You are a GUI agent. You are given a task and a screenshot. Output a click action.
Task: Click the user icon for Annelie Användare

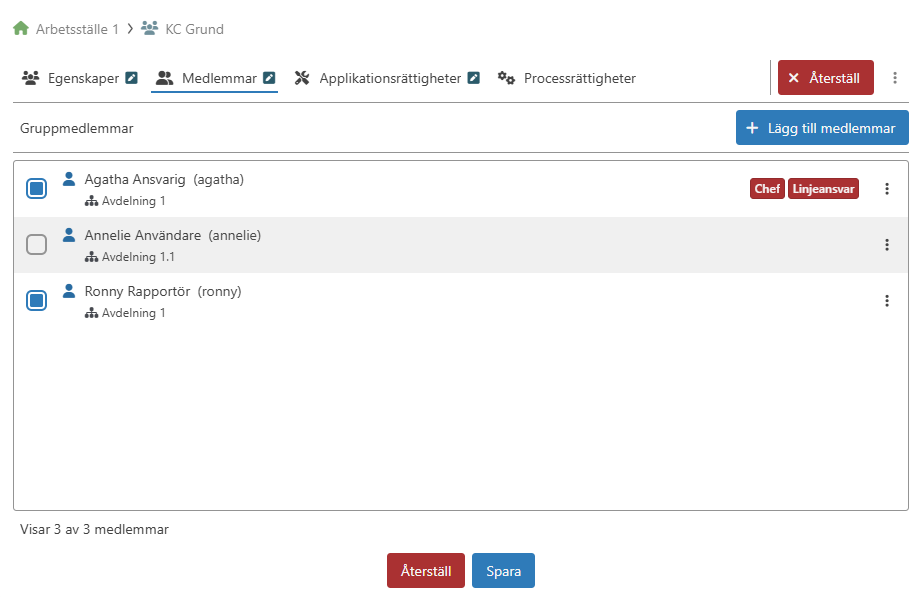[x=69, y=235]
